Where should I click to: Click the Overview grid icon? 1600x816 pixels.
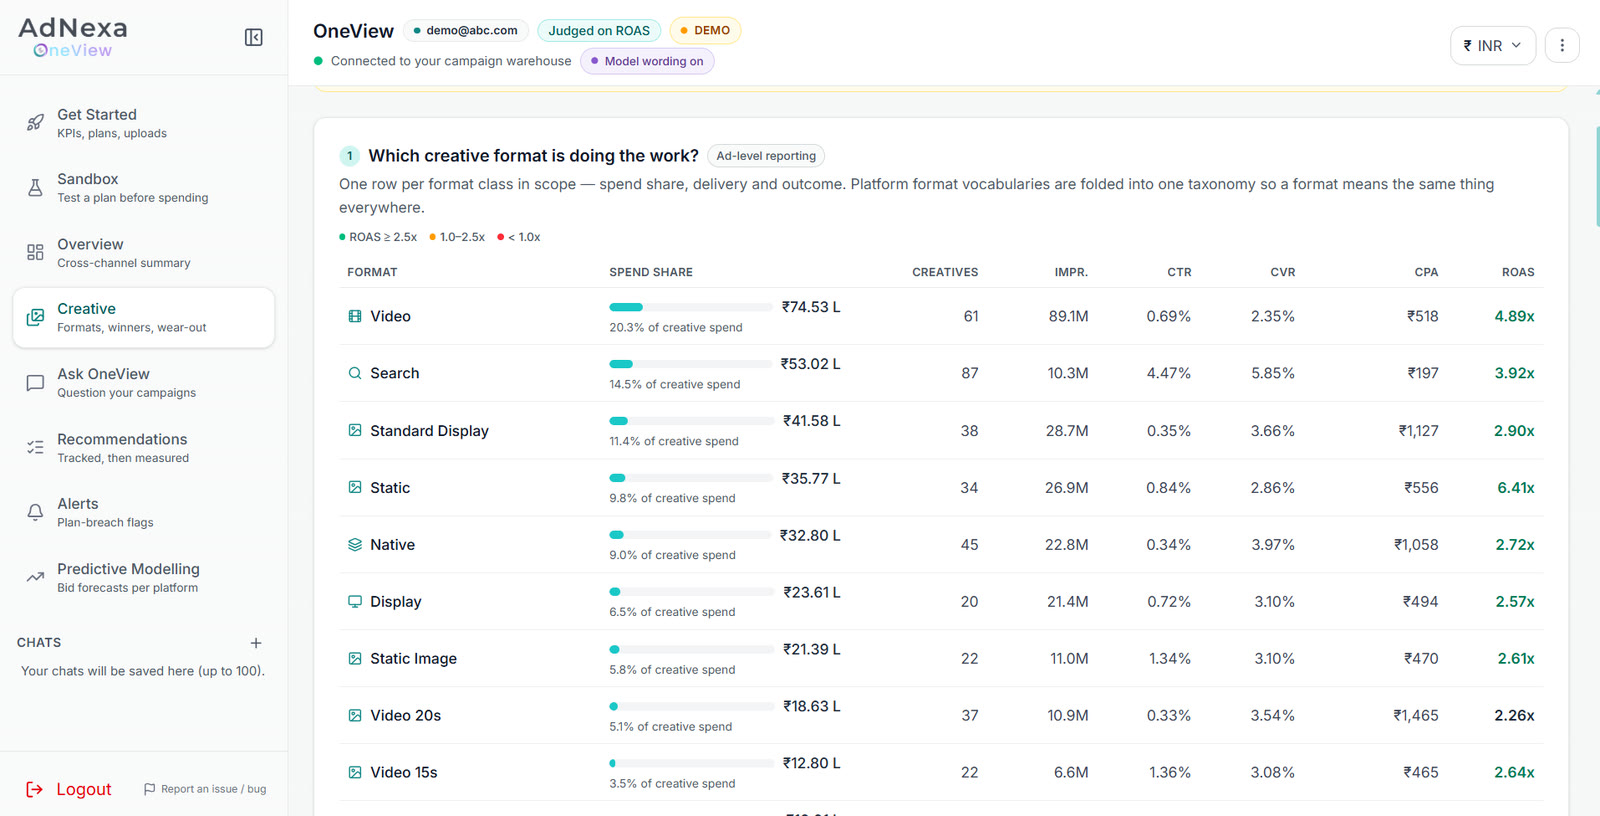pos(35,253)
